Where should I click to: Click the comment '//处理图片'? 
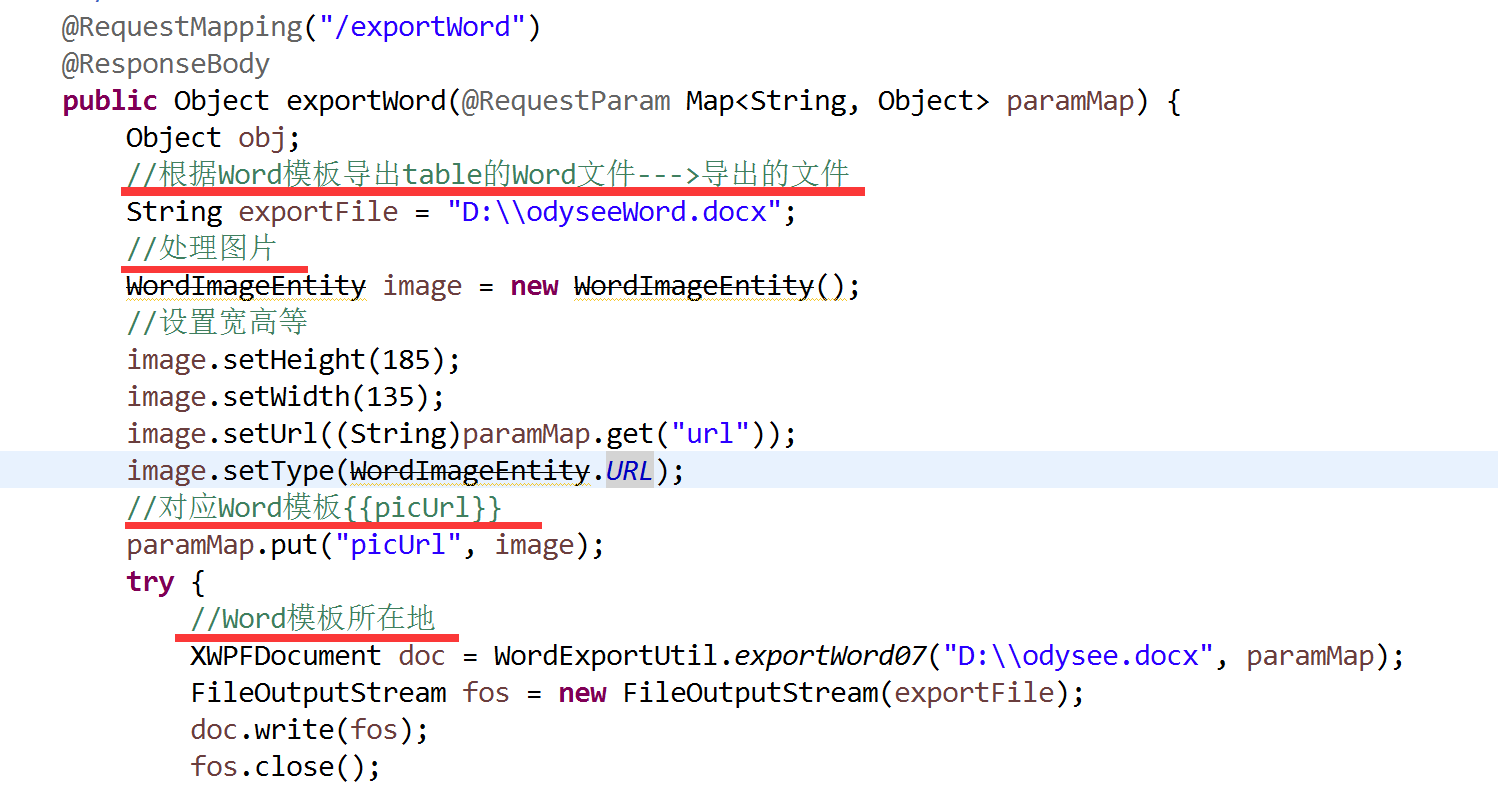(201, 249)
